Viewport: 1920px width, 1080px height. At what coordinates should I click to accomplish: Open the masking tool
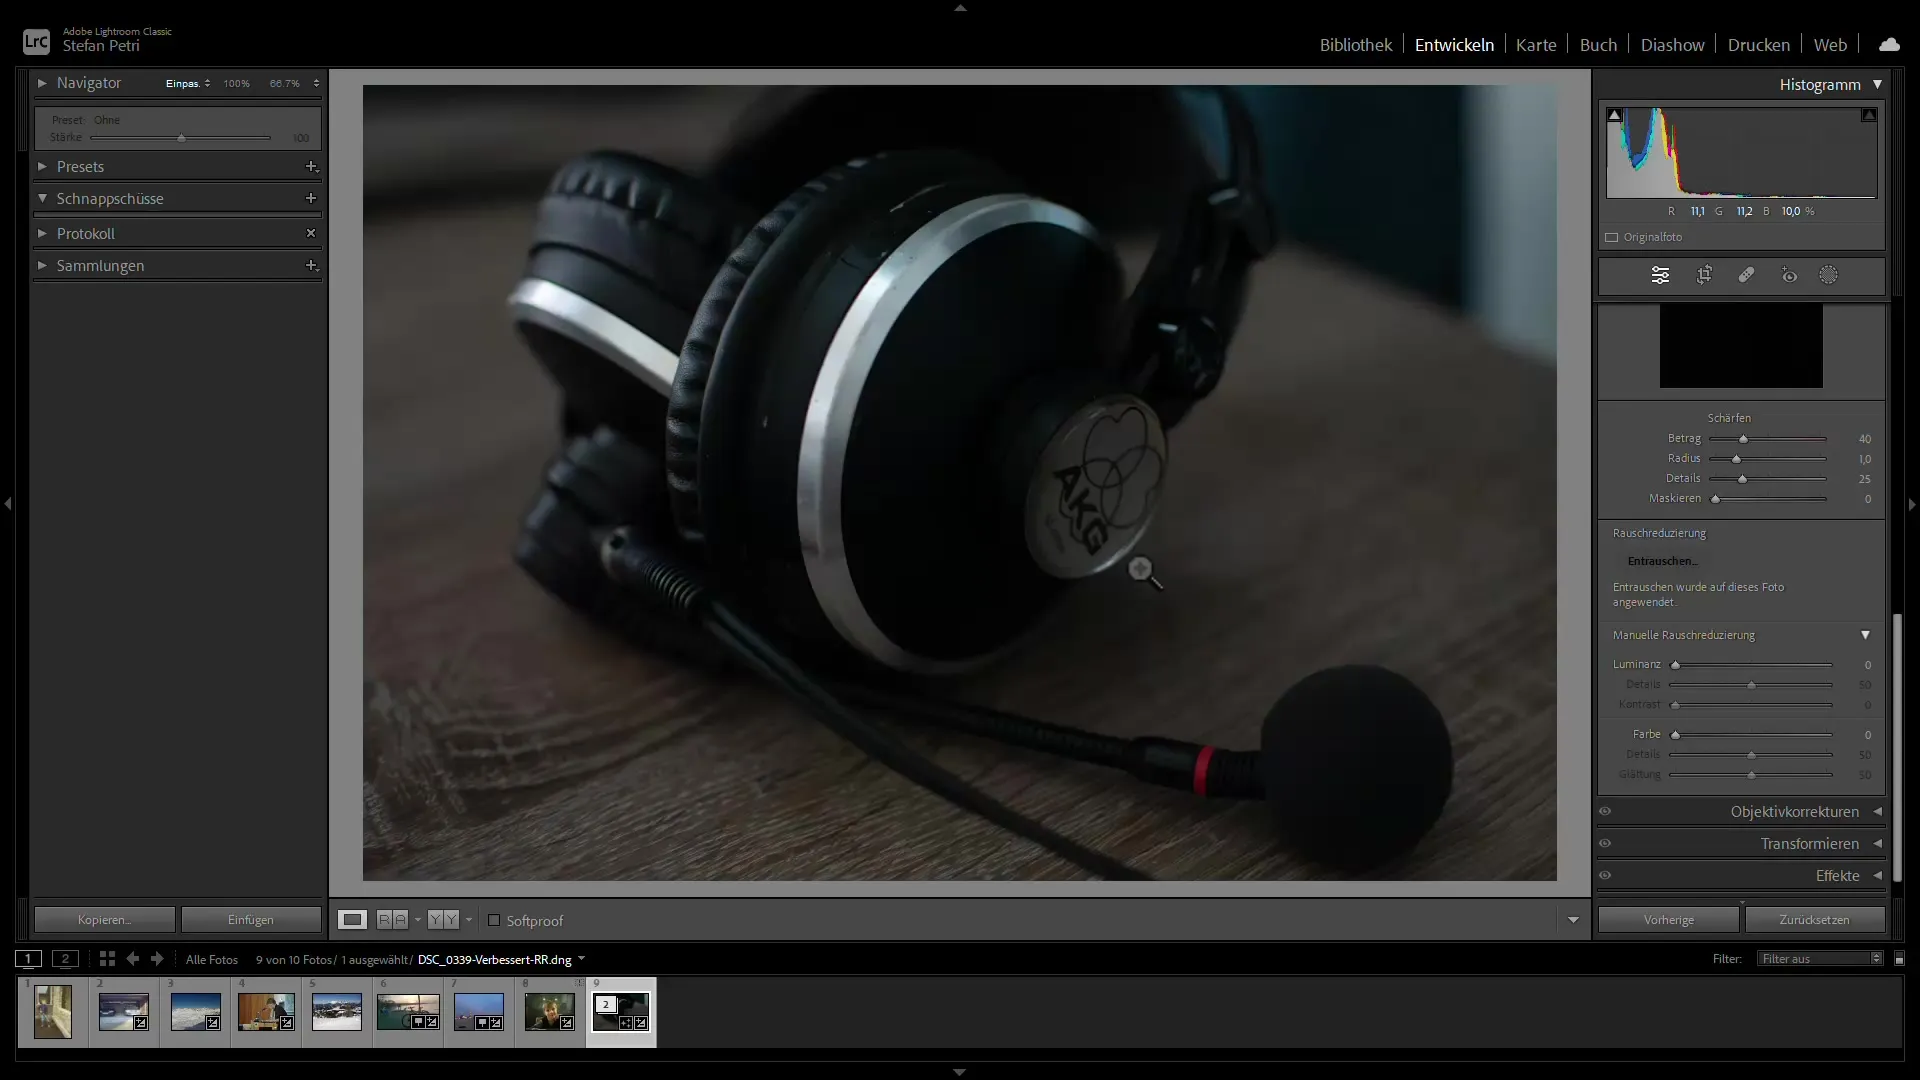coord(1828,275)
